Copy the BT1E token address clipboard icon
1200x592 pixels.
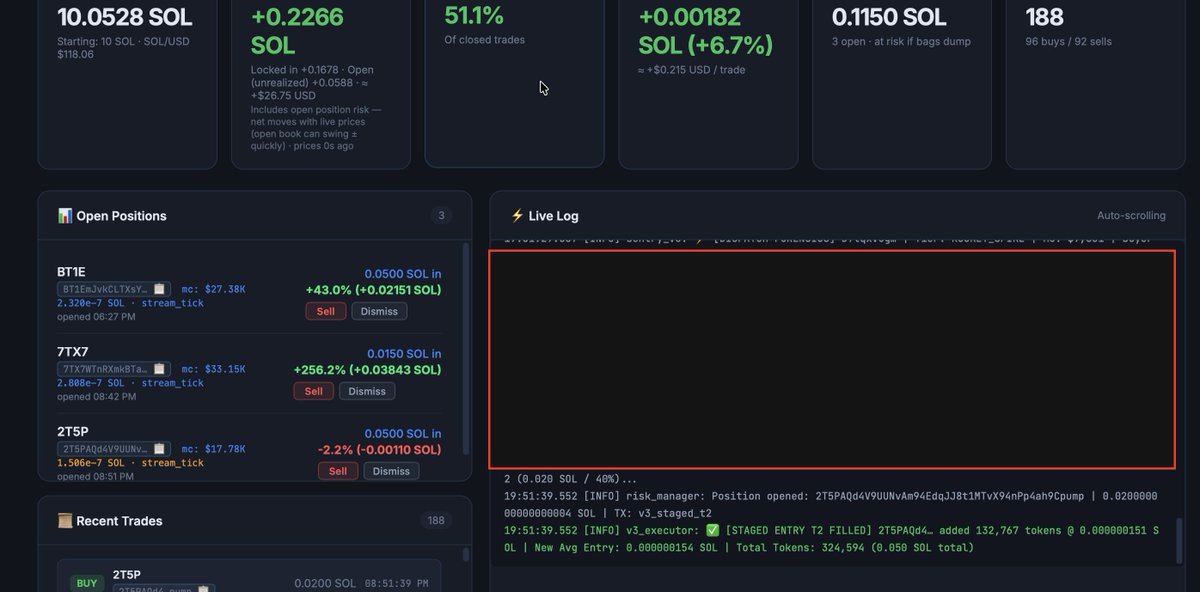(159, 289)
